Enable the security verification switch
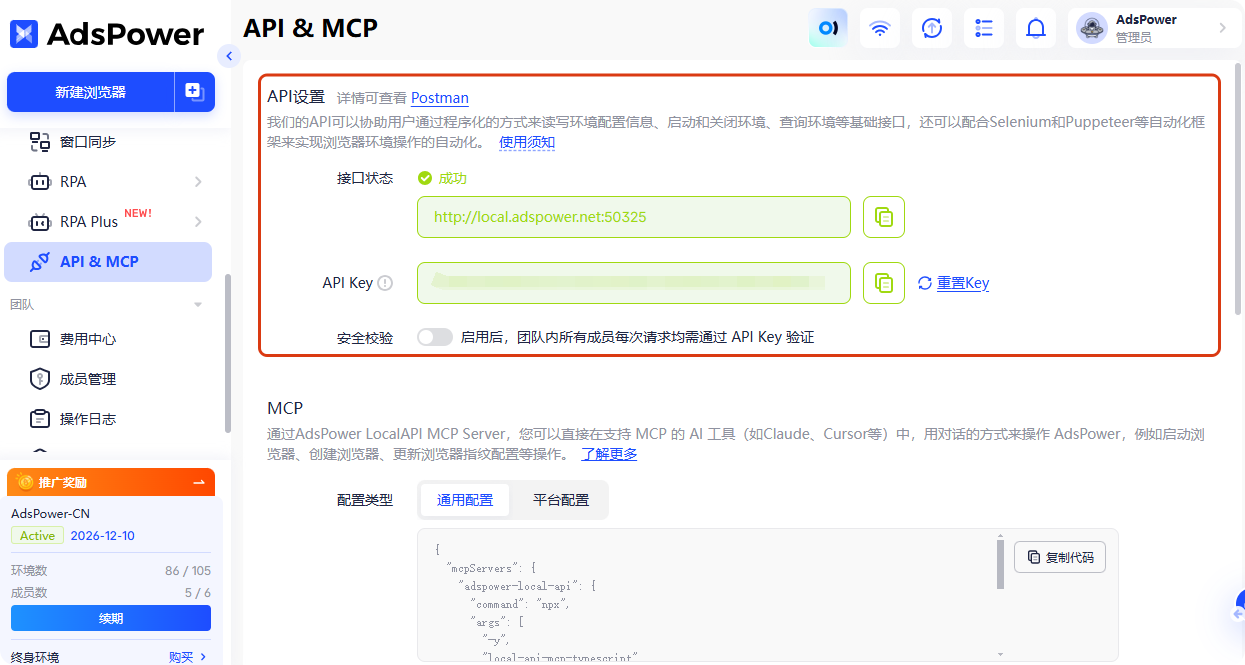 (435, 337)
